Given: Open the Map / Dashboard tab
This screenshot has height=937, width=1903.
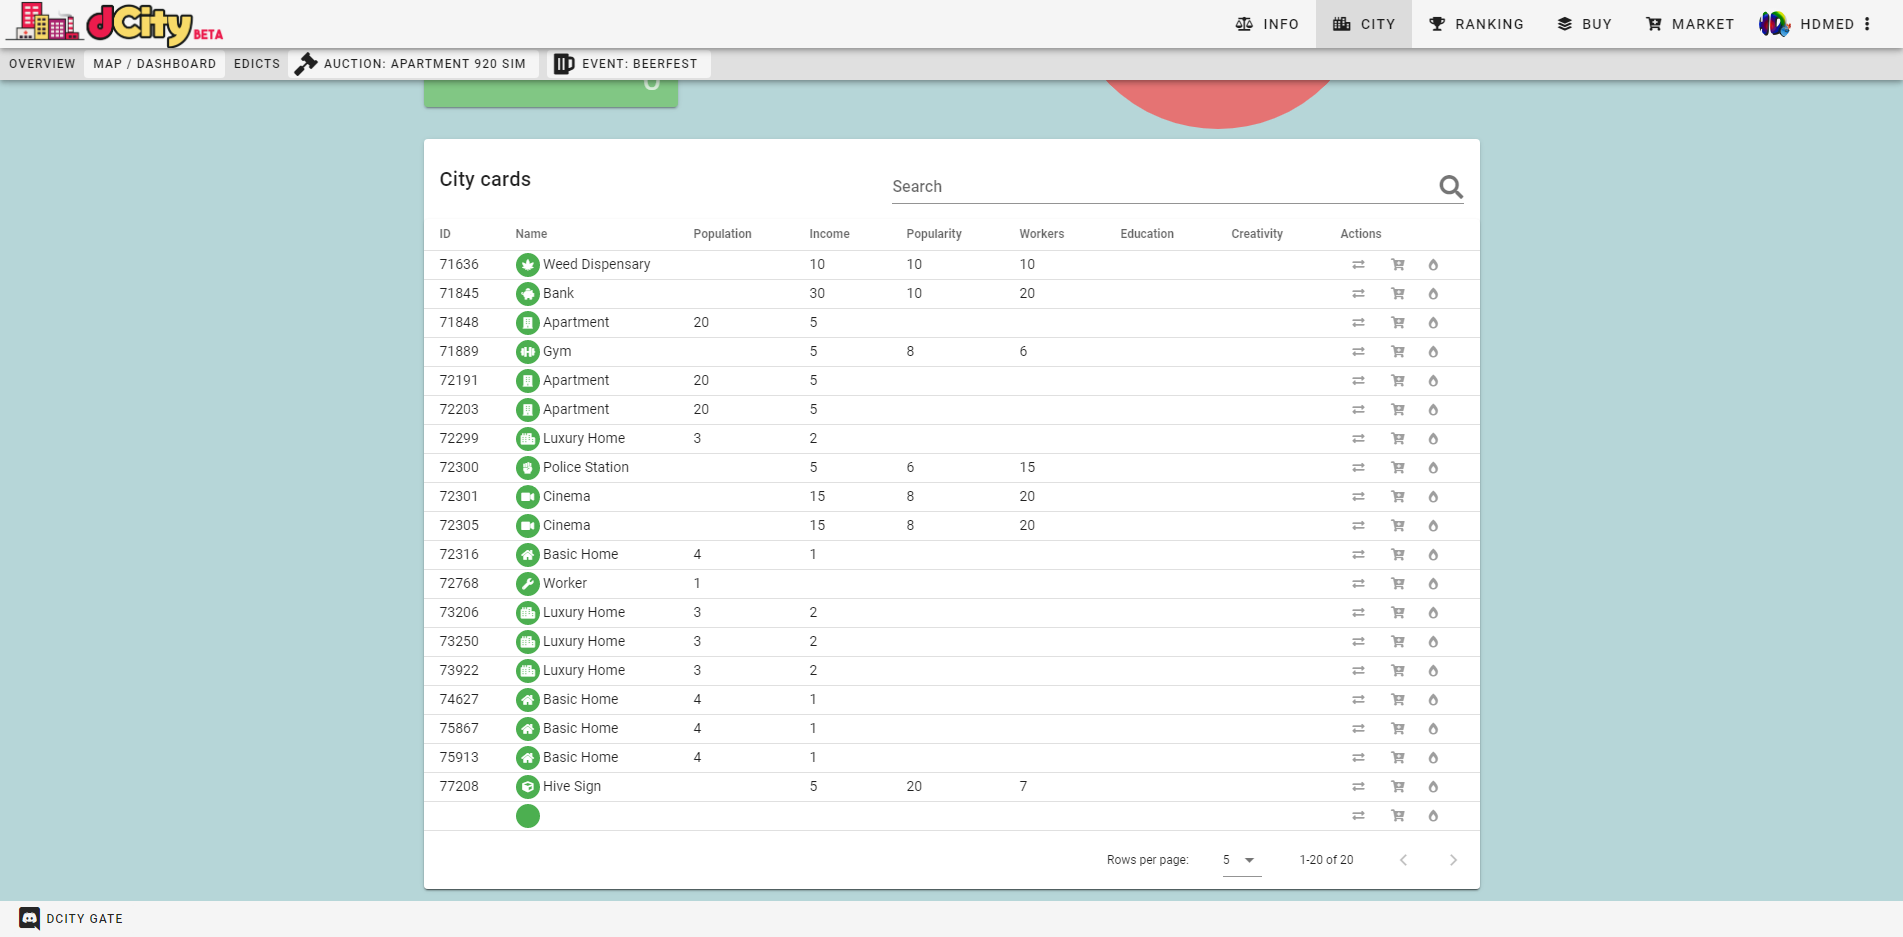Looking at the screenshot, I should point(154,64).
